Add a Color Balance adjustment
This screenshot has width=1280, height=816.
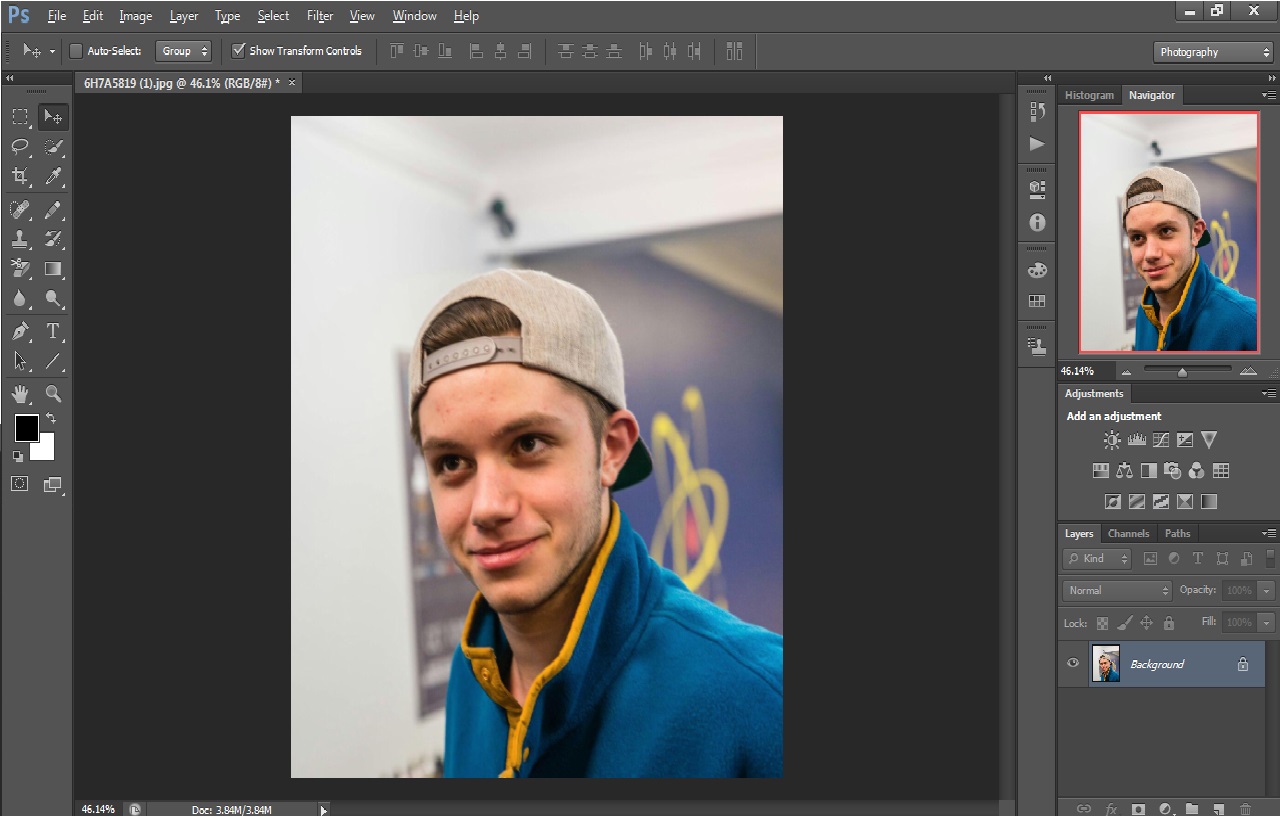click(x=1124, y=471)
